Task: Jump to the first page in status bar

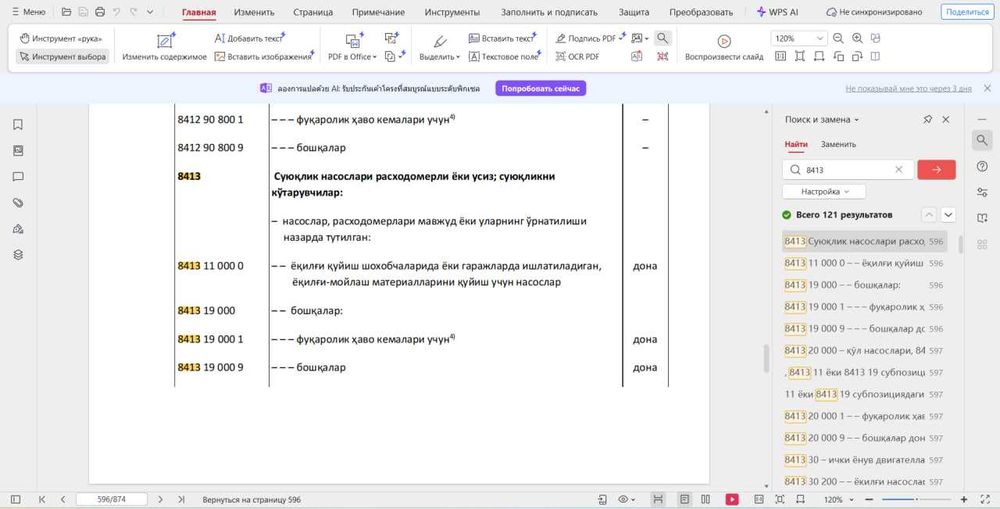Action: (42, 499)
